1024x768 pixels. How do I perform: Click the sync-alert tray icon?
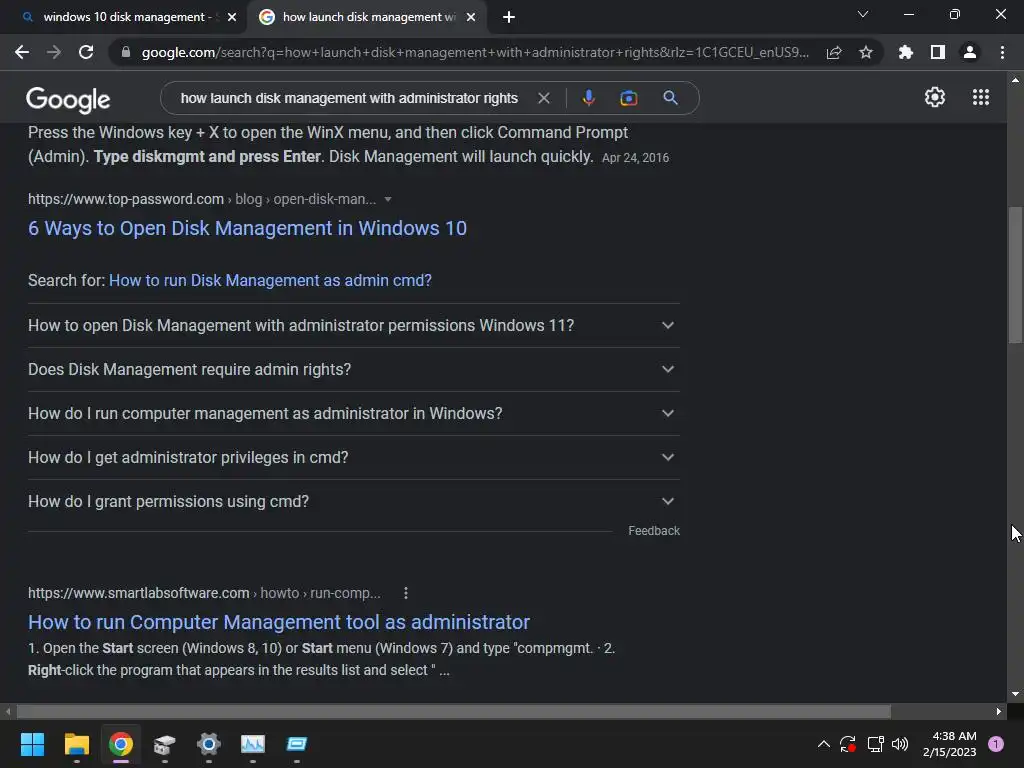pyautogui.click(x=848, y=744)
